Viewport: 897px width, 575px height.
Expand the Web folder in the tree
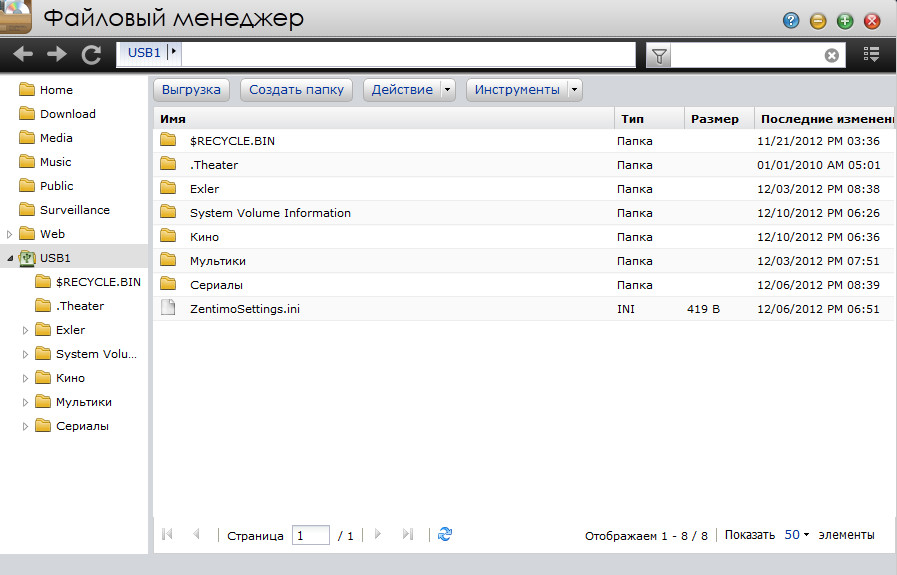[x=10, y=234]
